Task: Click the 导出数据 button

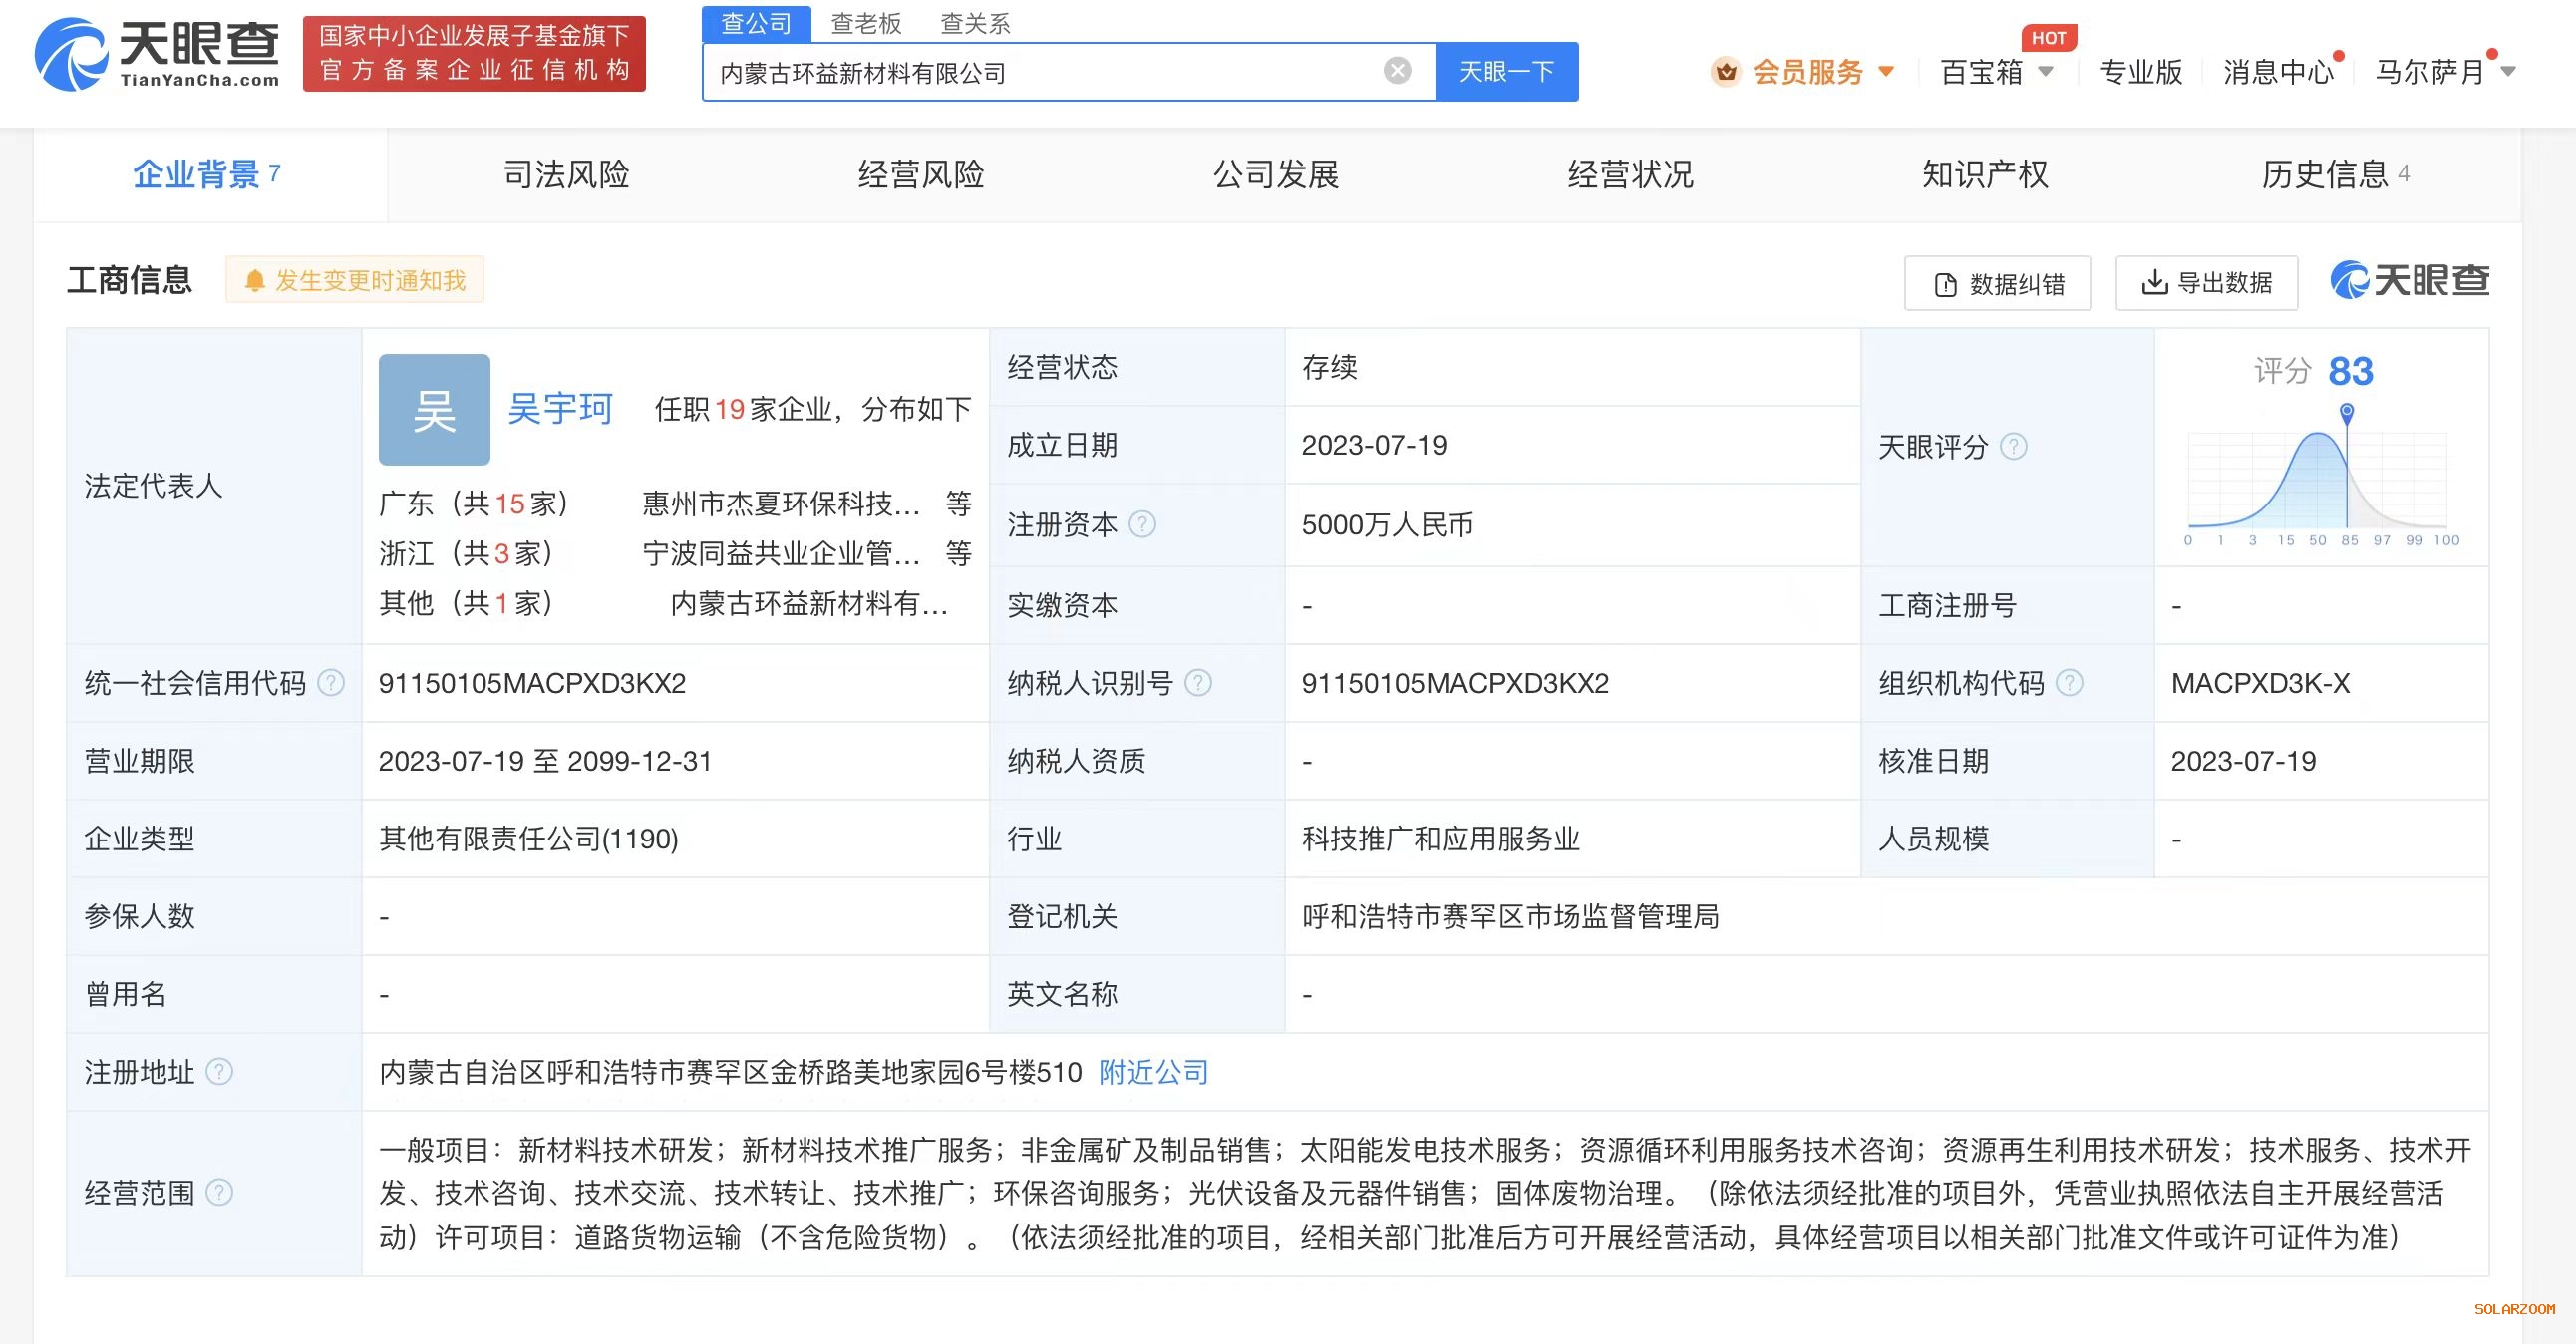Action: tap(2206, 283)
